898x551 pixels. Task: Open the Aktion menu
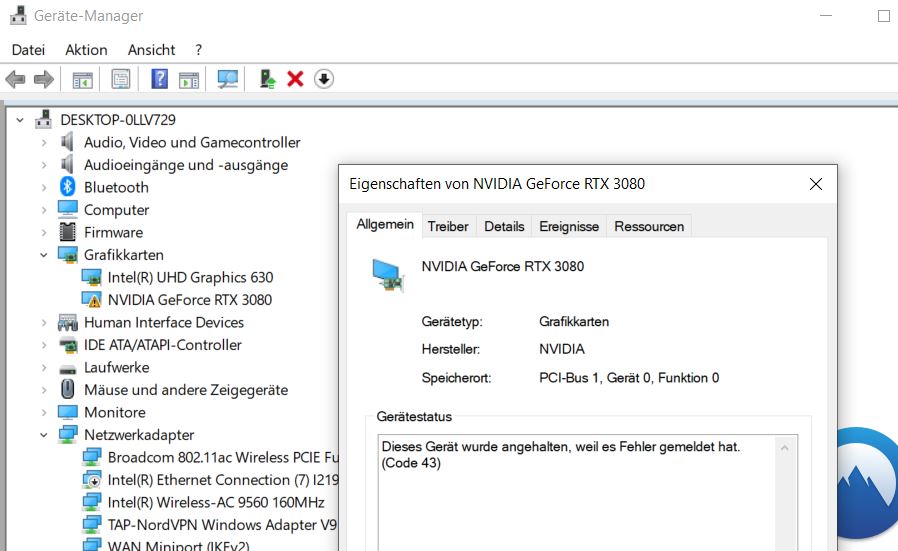[86, 50]
